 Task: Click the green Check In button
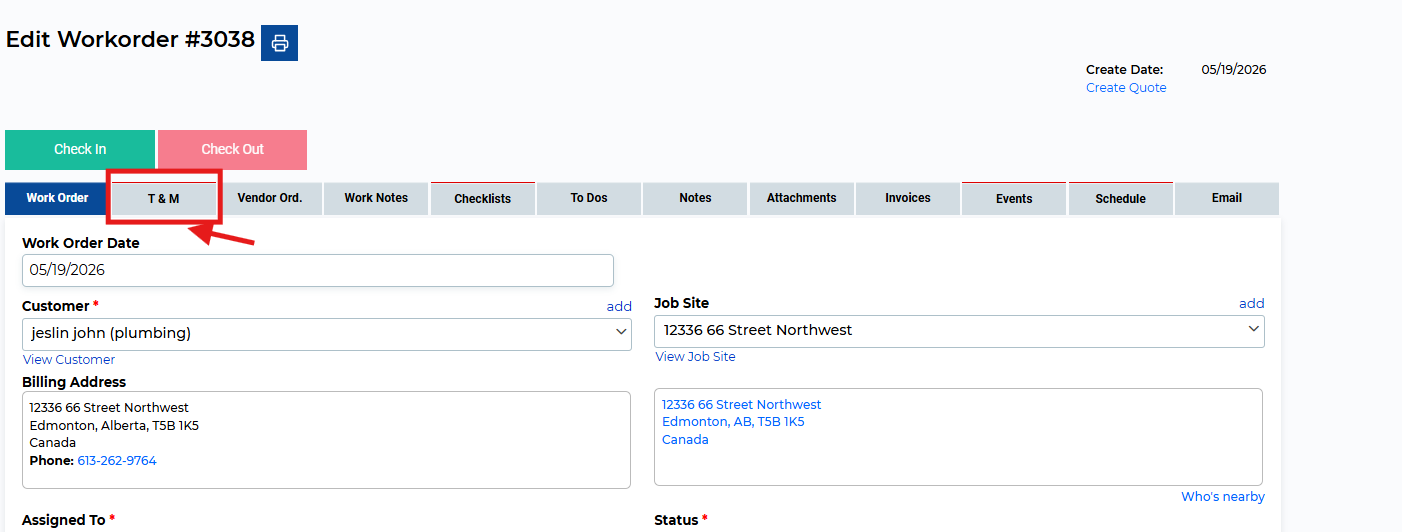tap(80, 149)
